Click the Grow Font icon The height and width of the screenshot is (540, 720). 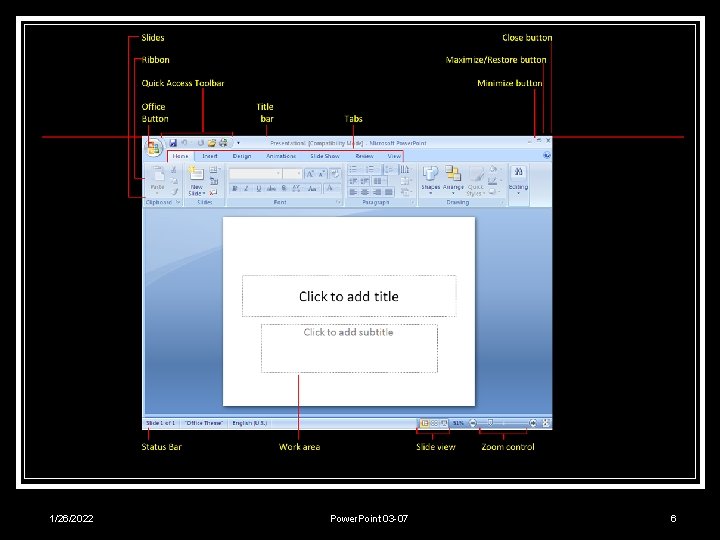310,174
